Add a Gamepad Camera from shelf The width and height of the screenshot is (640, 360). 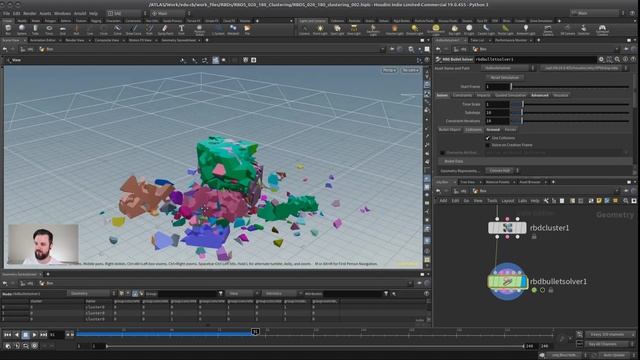tap(602, 29)
